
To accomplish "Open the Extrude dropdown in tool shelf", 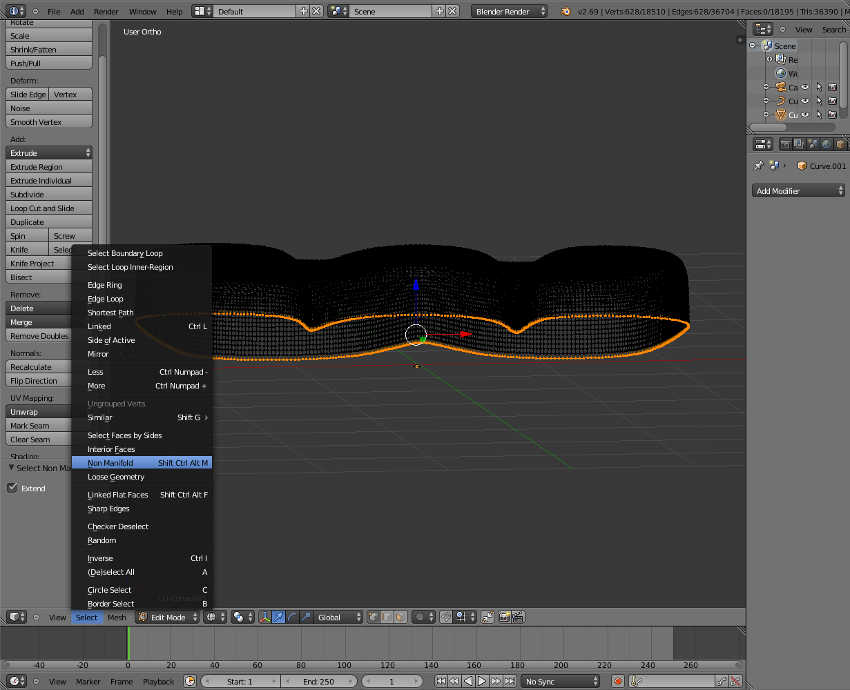I will [49, 153].
